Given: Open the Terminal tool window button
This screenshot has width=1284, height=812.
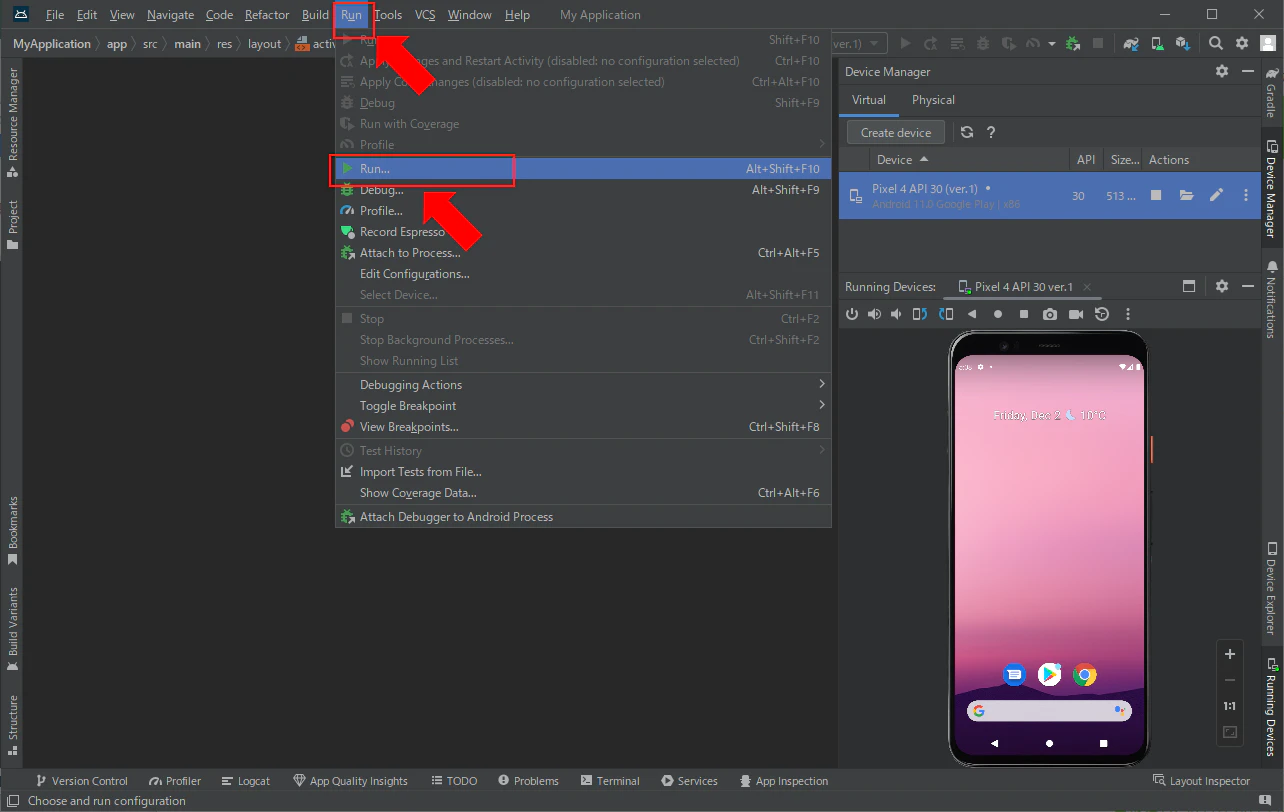Looking at the screenshot, I should point(609,781).
